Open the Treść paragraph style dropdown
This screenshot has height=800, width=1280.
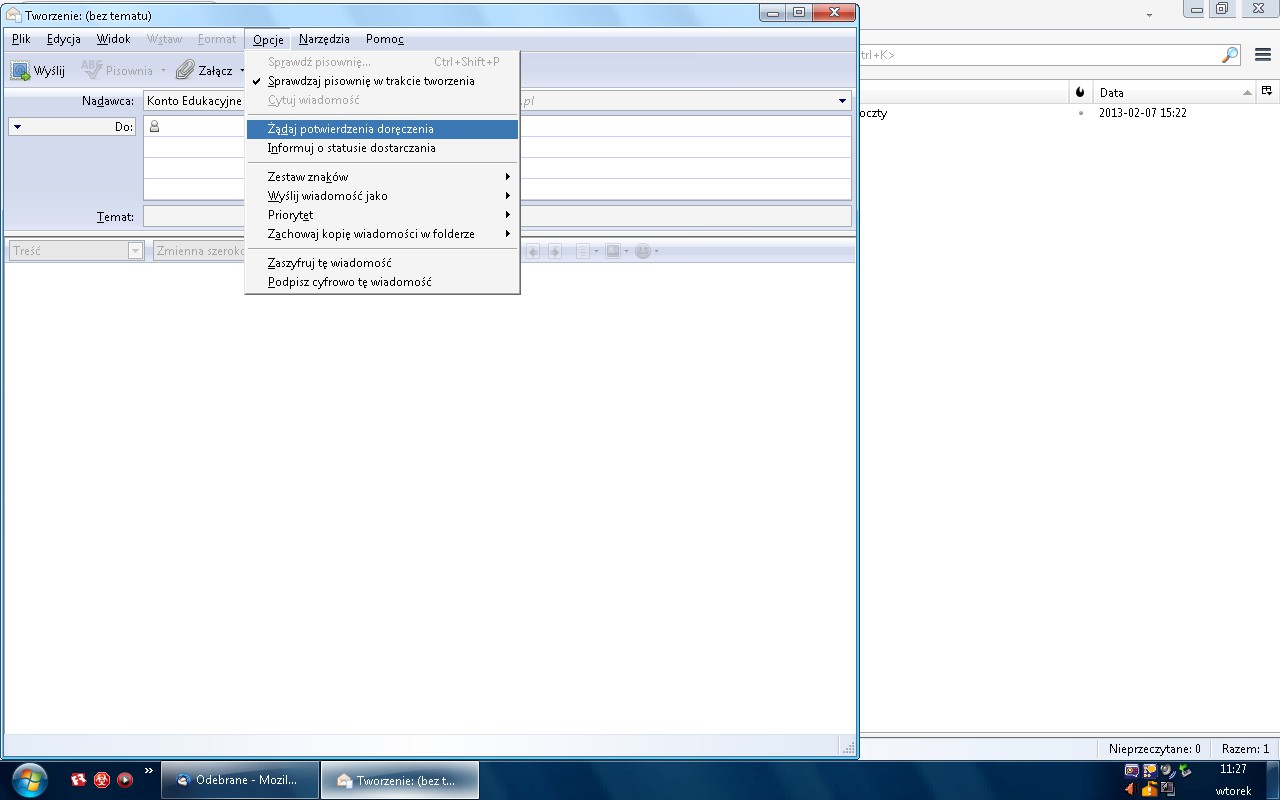(x=77, y=251)
